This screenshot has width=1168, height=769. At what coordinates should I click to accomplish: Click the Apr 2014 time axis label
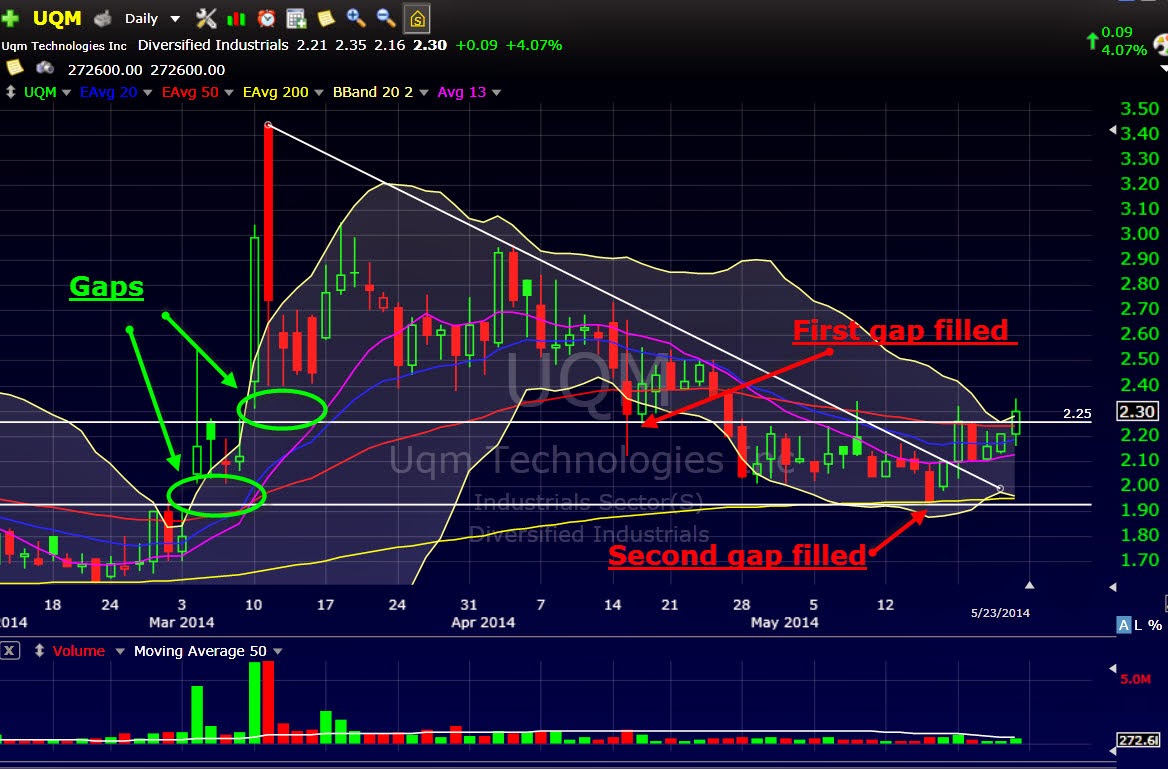483,622
